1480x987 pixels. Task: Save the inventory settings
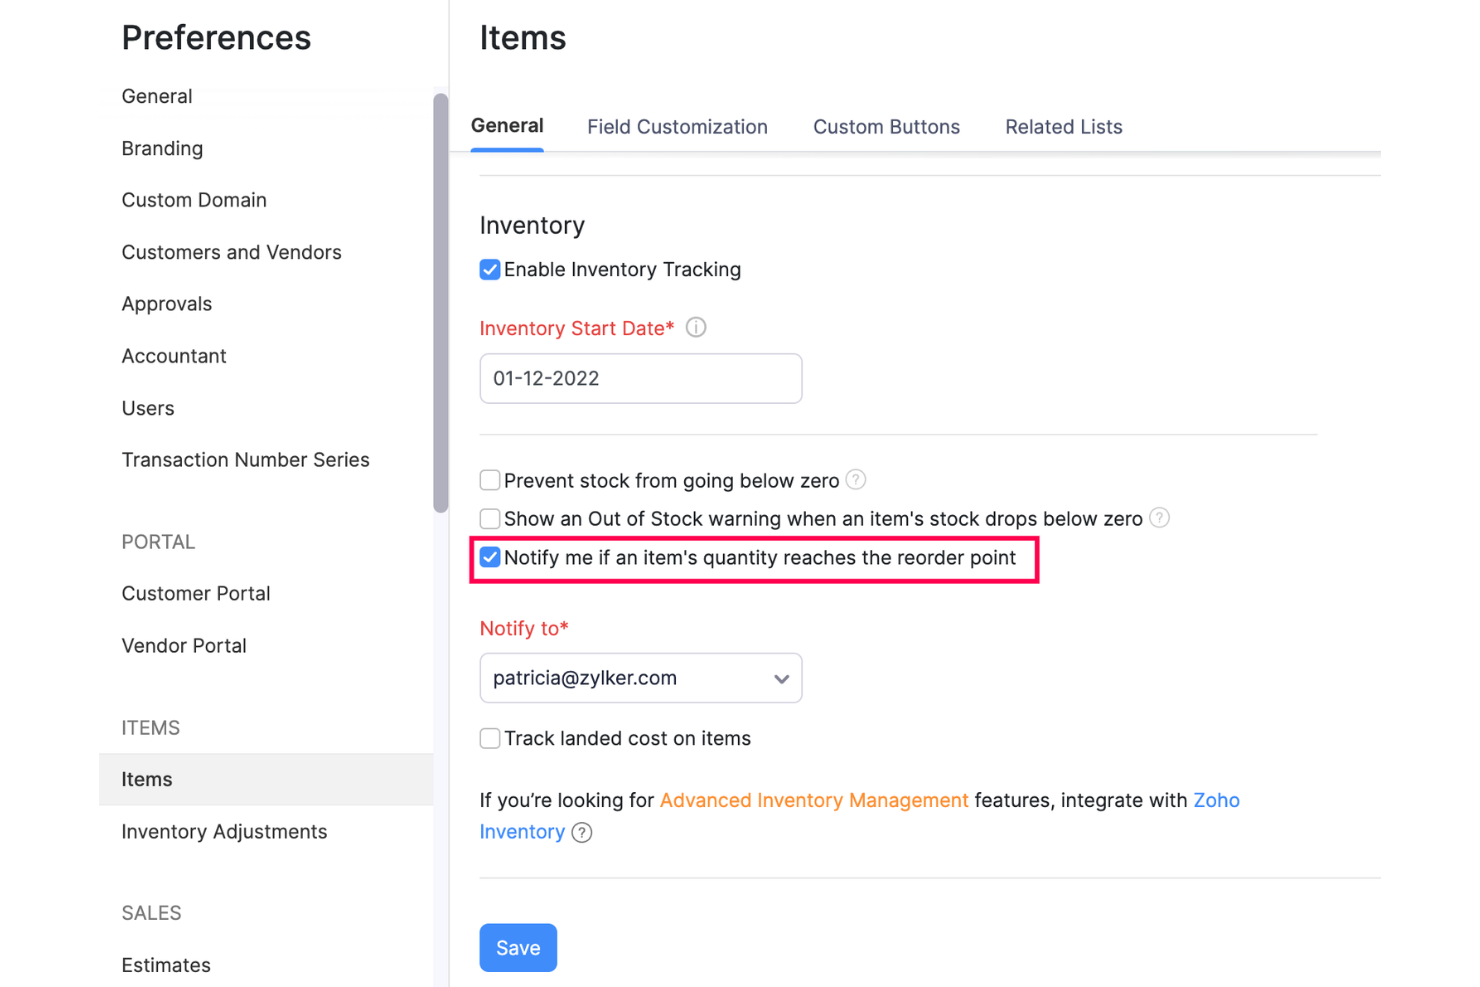click(518, 947)
